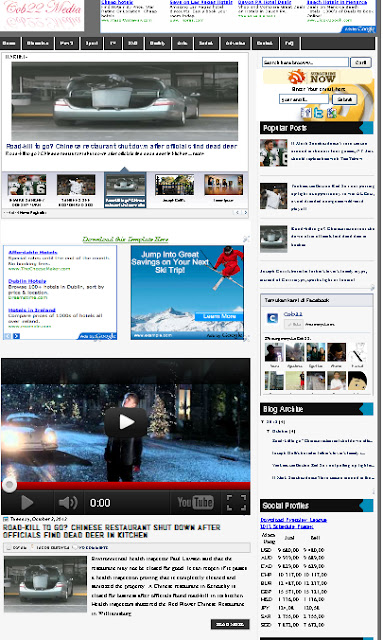Open the Google social icon next to Twitter
This screenshot has height=640, width=383.
tap(332, 113)
